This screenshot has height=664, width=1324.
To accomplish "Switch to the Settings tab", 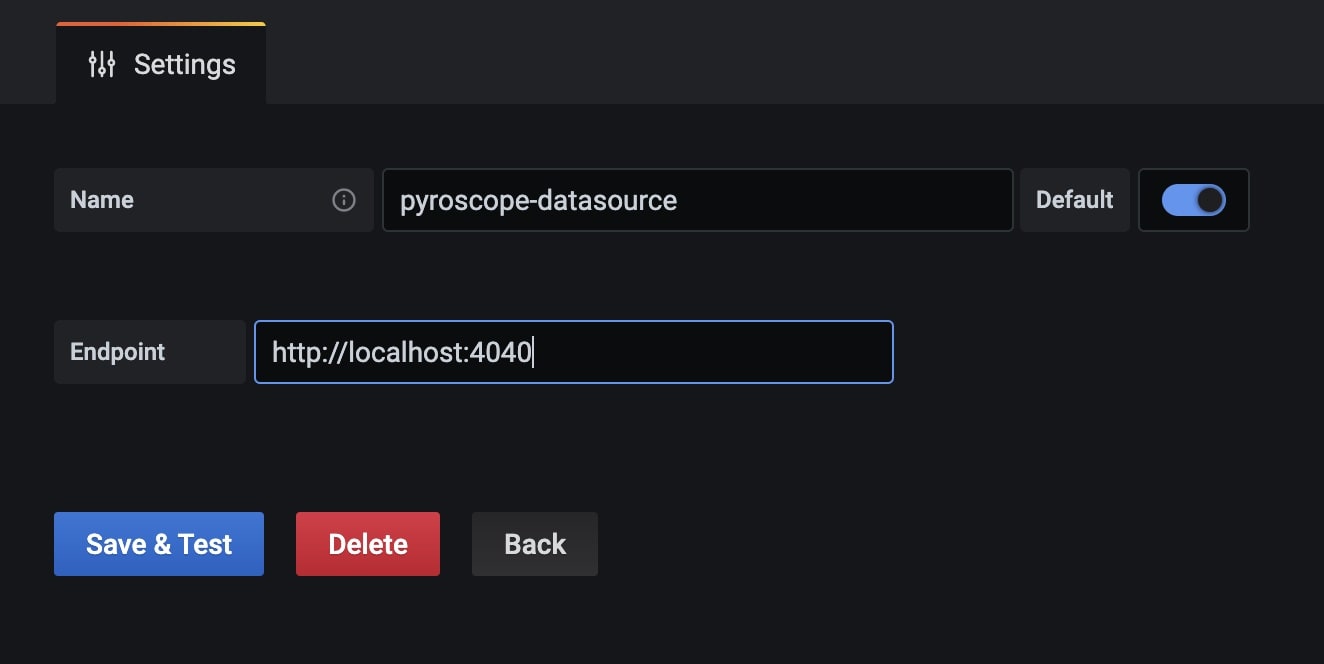I will 161,64.
